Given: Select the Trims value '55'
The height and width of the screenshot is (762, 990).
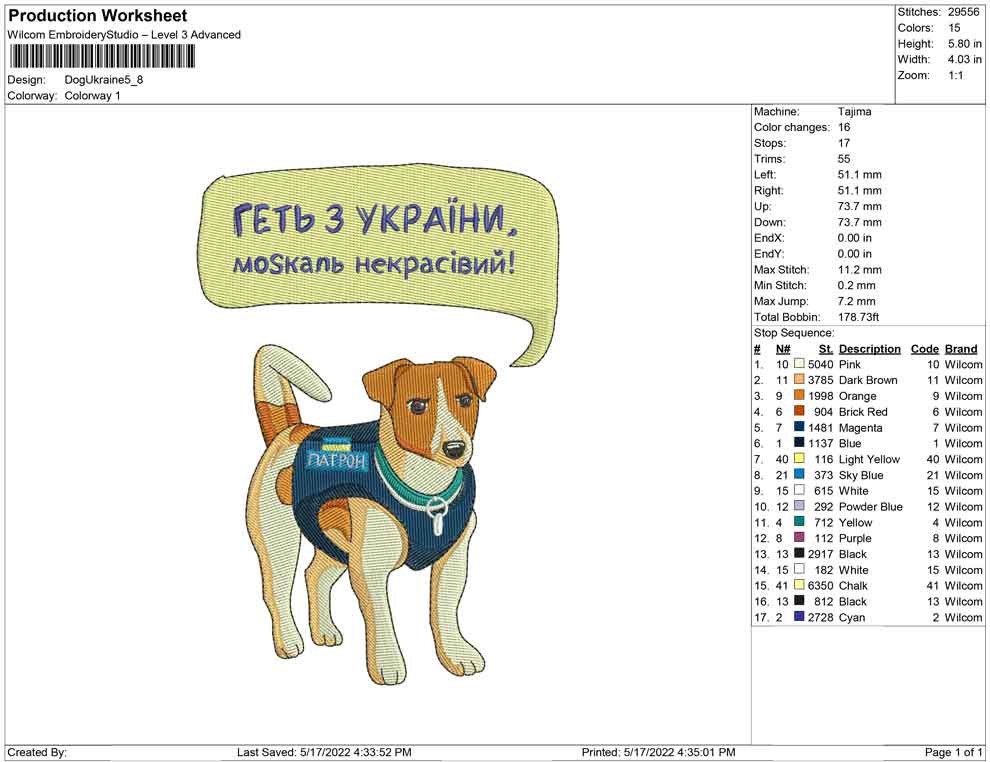Looking at the screenshot, I should [x=844, y=159].
